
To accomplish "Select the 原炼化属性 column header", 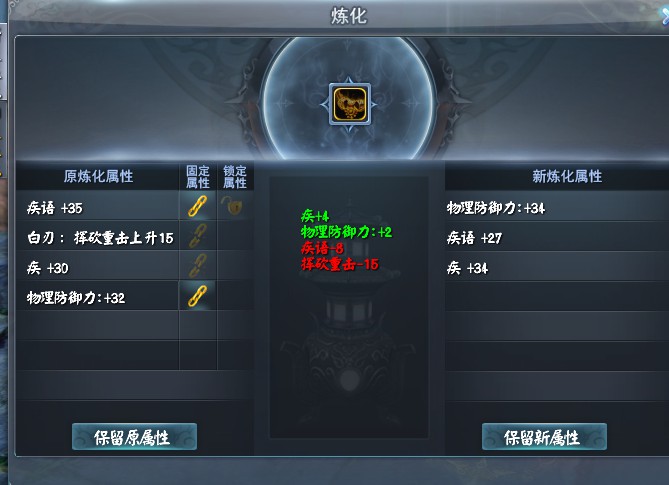I will [98, 176].
